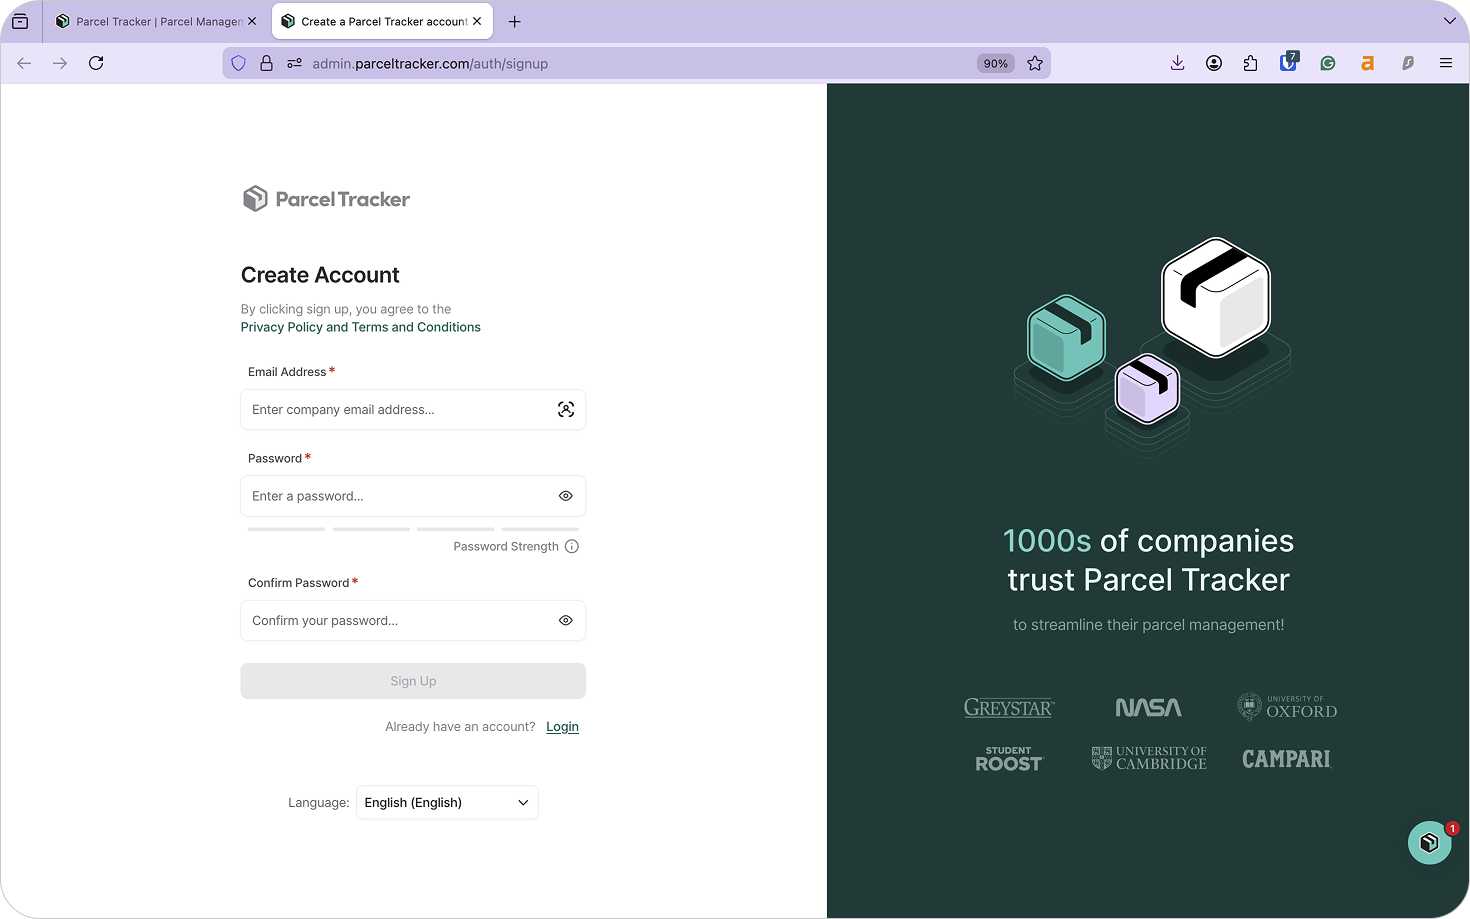Click the 90% zoom level badge

[x=995, y=63]
